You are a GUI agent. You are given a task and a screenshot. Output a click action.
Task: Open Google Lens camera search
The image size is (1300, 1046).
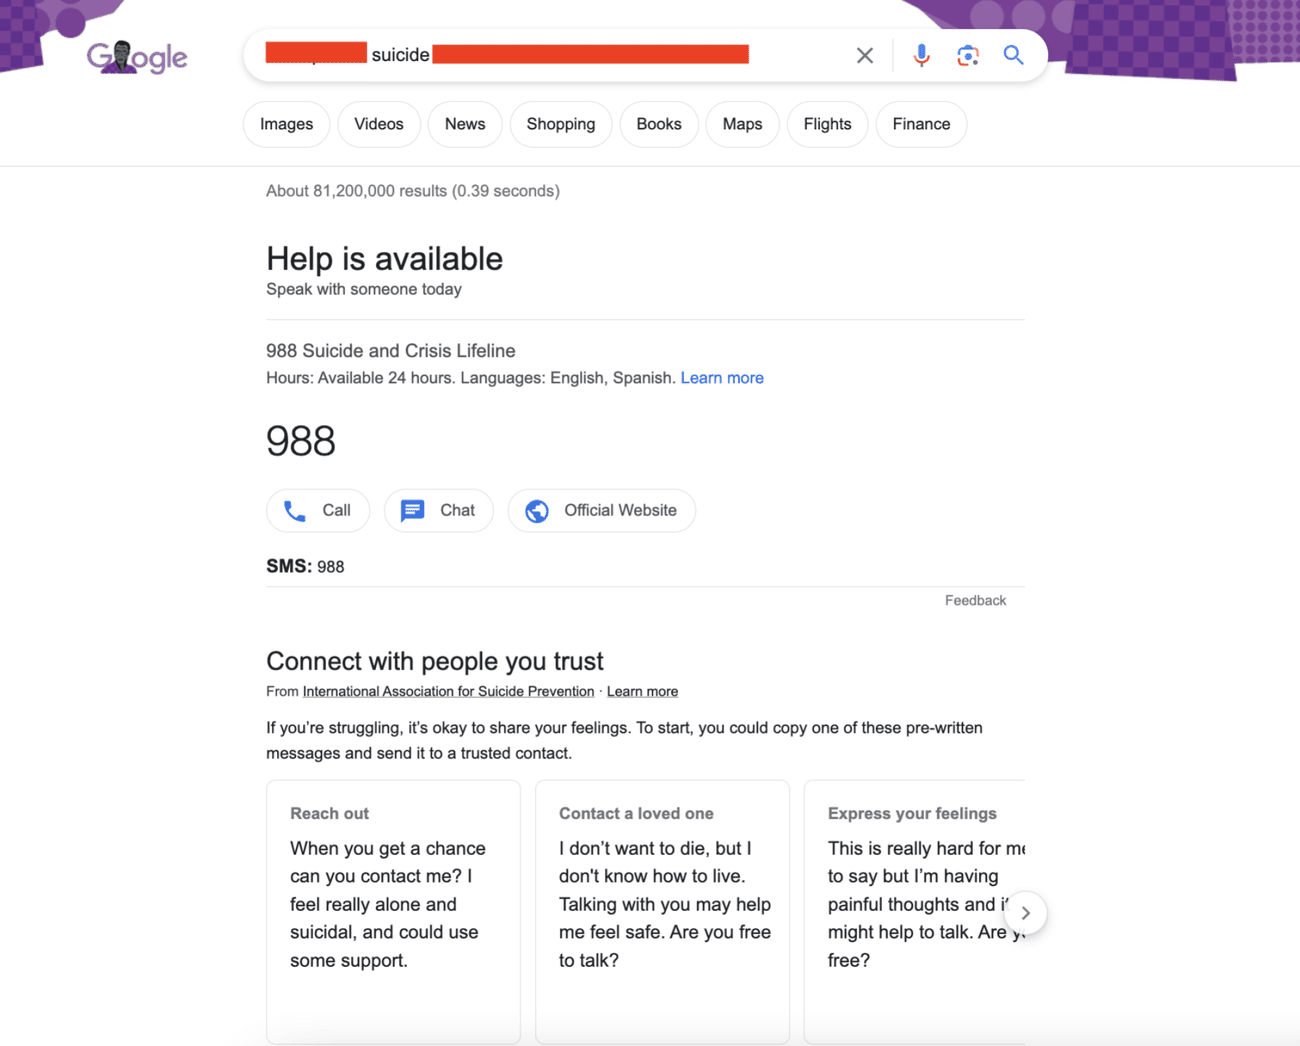pyautogui.click(x=967, y=55)
